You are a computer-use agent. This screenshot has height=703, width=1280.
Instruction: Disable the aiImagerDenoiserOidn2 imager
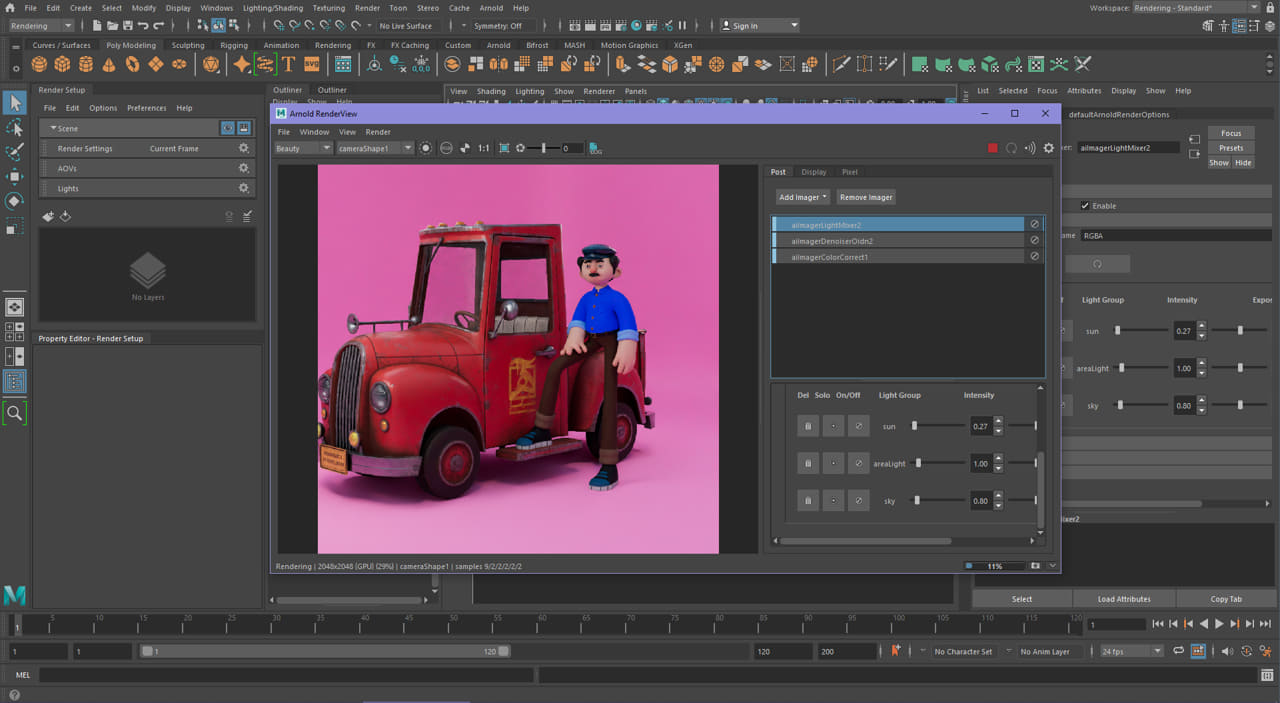click(1034, 240)
